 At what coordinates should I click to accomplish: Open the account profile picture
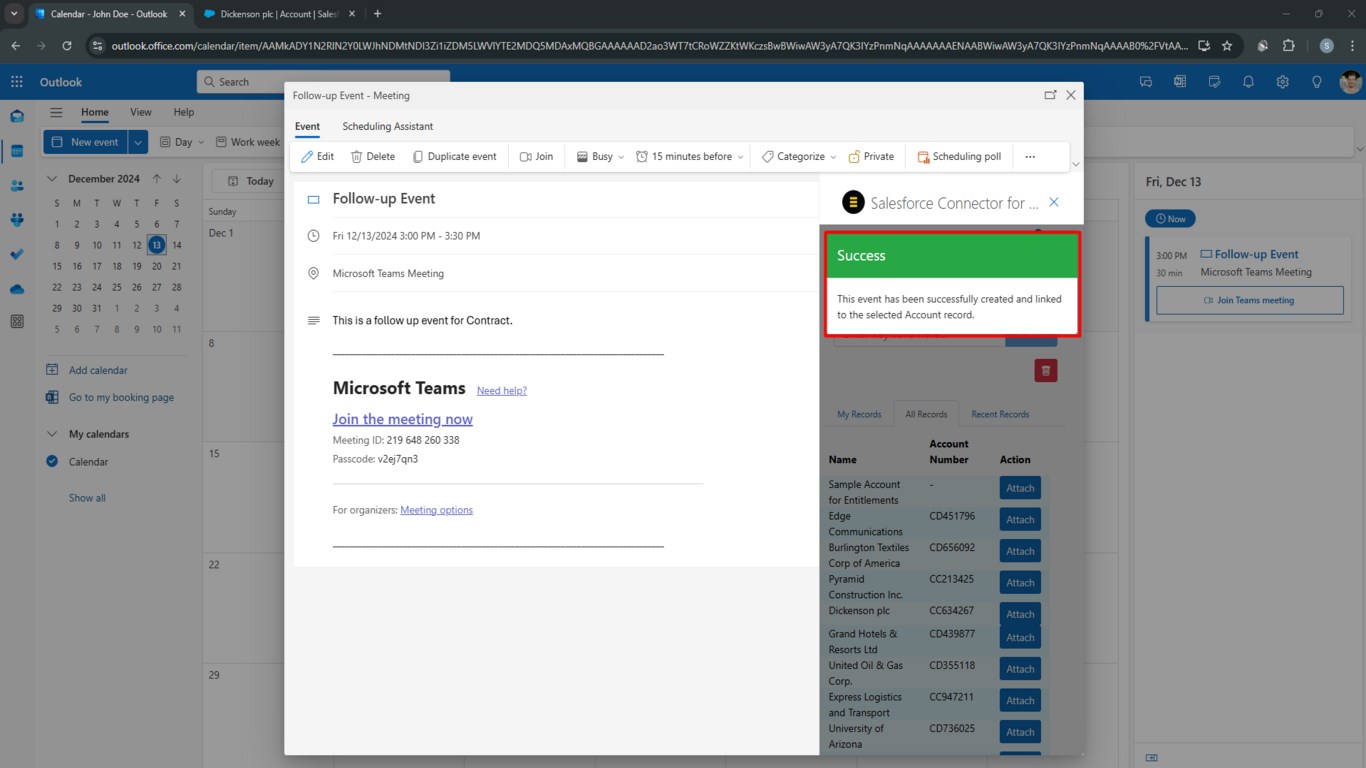tap(1350, 82)
